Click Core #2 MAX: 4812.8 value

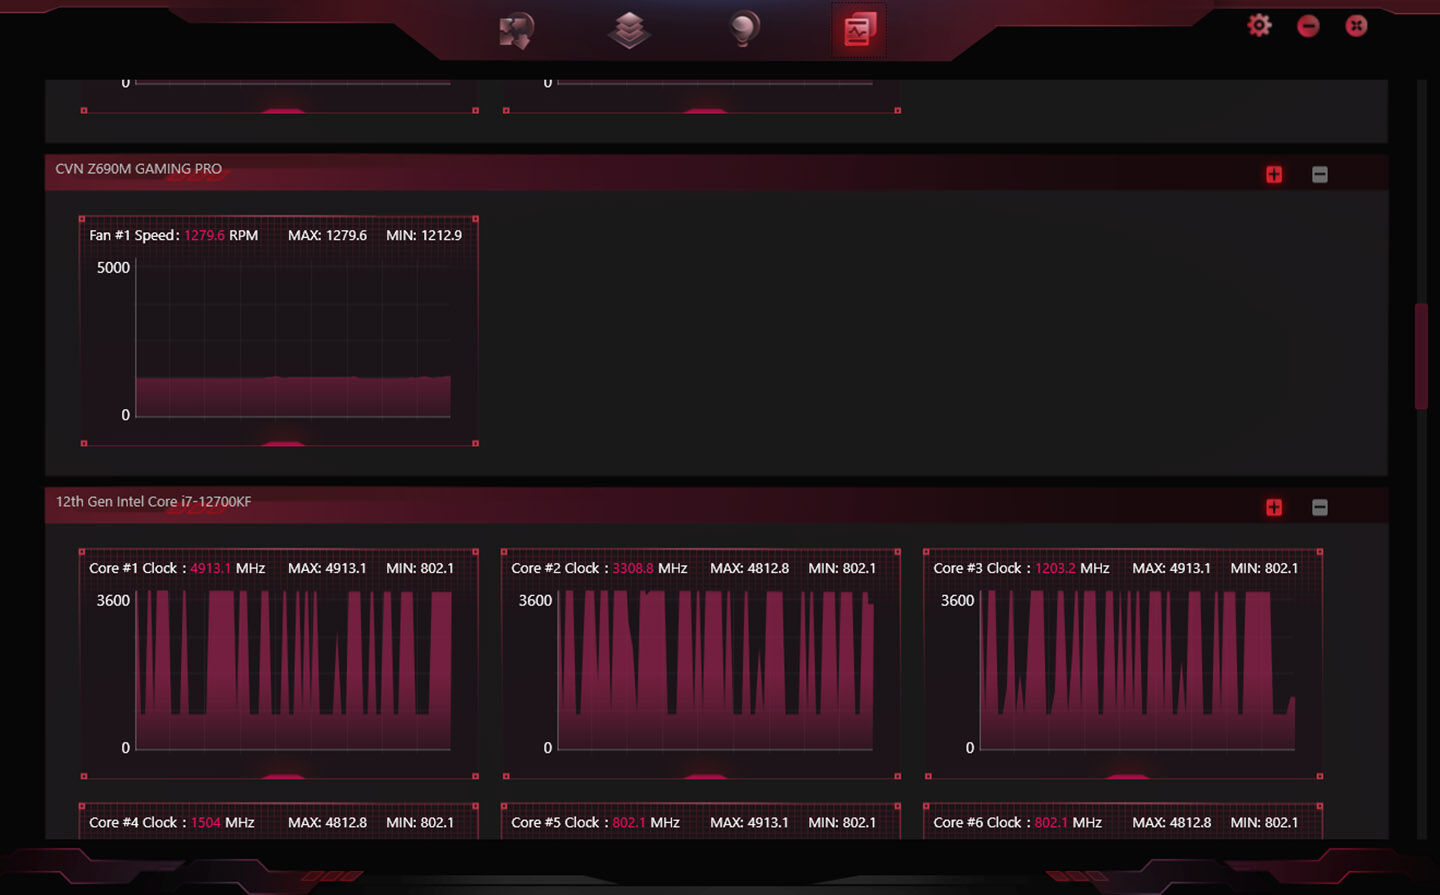coord(749,568)
